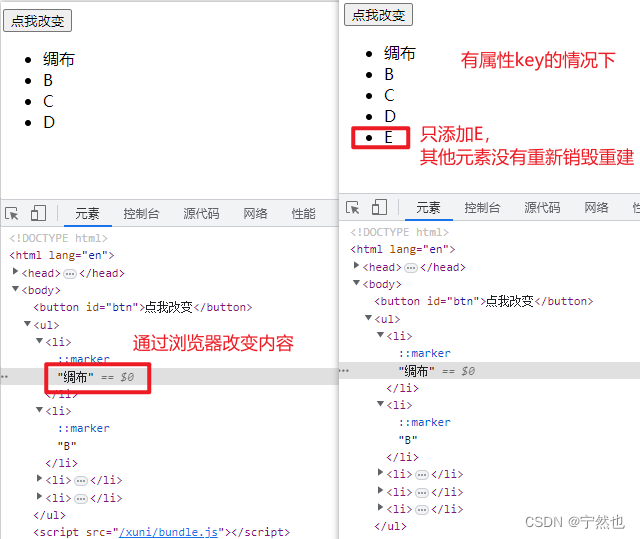Click the left 点我改变 button

coord(38,21)
